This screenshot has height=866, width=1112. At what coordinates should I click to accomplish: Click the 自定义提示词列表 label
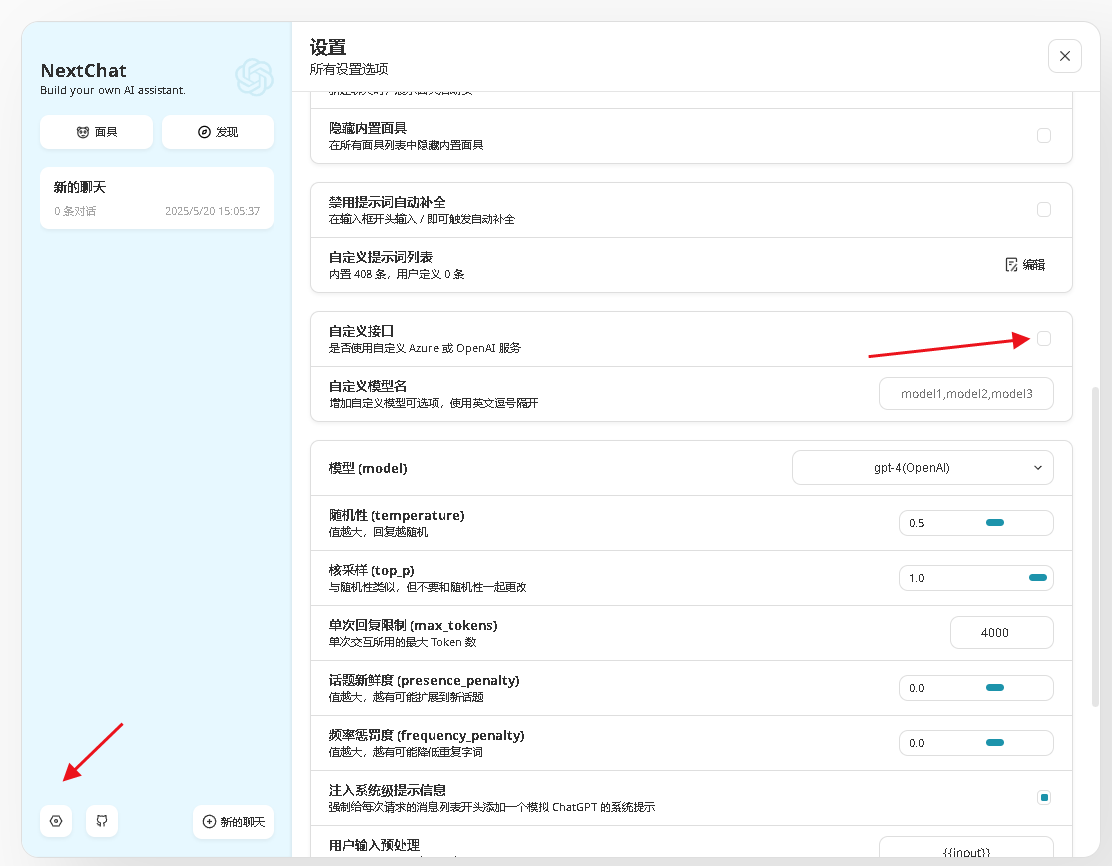381,257
